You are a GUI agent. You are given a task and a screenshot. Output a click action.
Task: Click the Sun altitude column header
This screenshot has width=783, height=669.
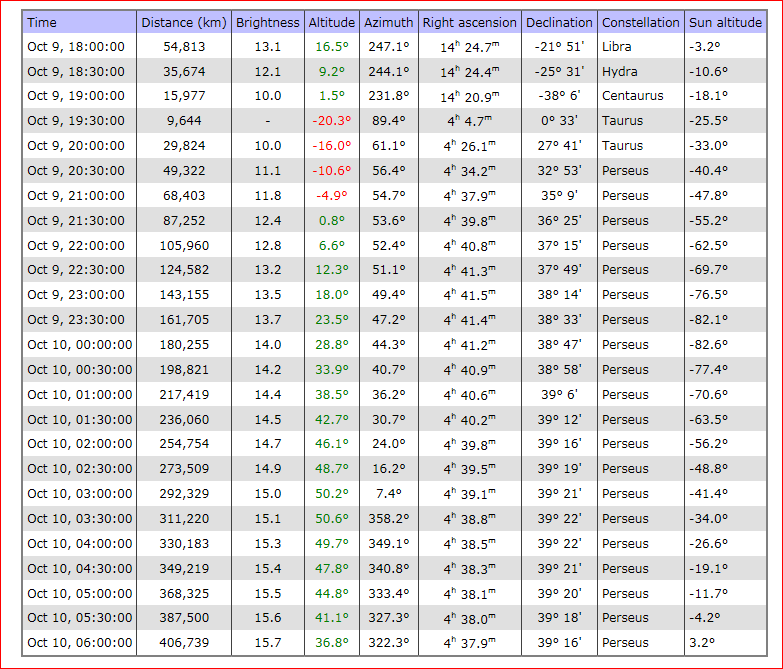pos(726,22)
